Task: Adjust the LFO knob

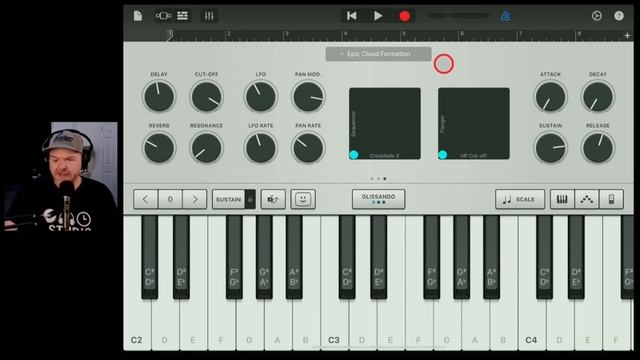Action: 260,97
